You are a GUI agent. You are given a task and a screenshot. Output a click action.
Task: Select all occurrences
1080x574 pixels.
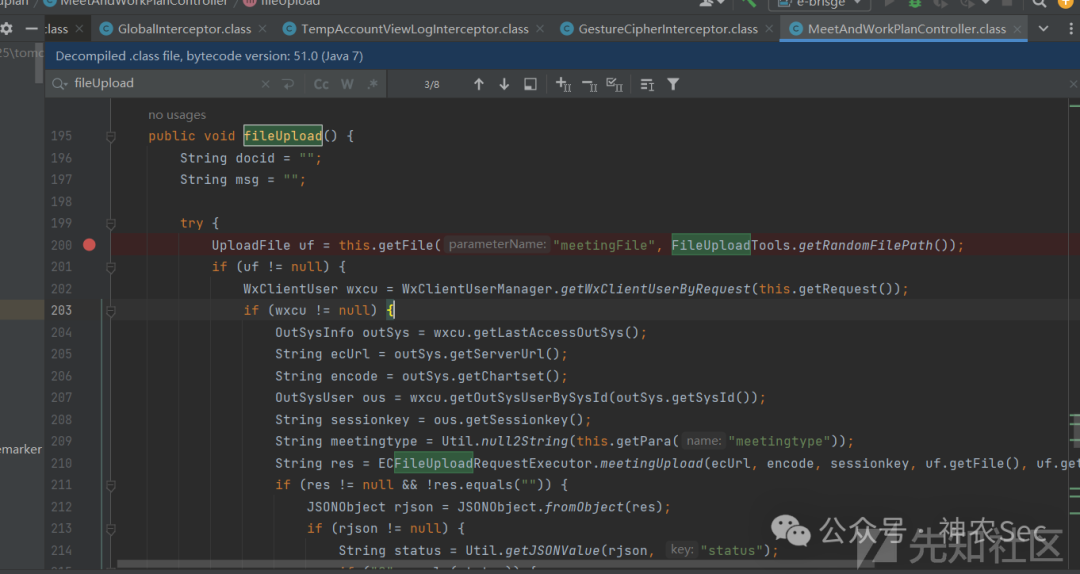614,84
